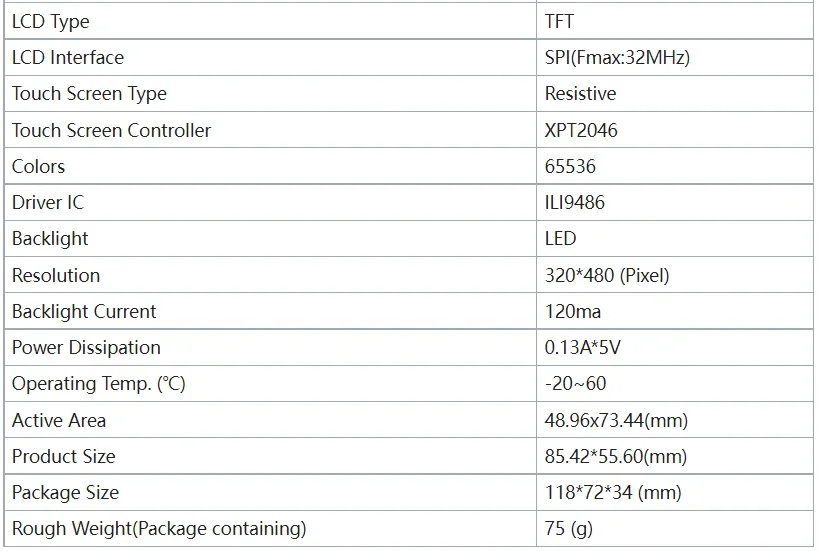Select the 320*480 (Pixel) resolution value

coord(607,275)
